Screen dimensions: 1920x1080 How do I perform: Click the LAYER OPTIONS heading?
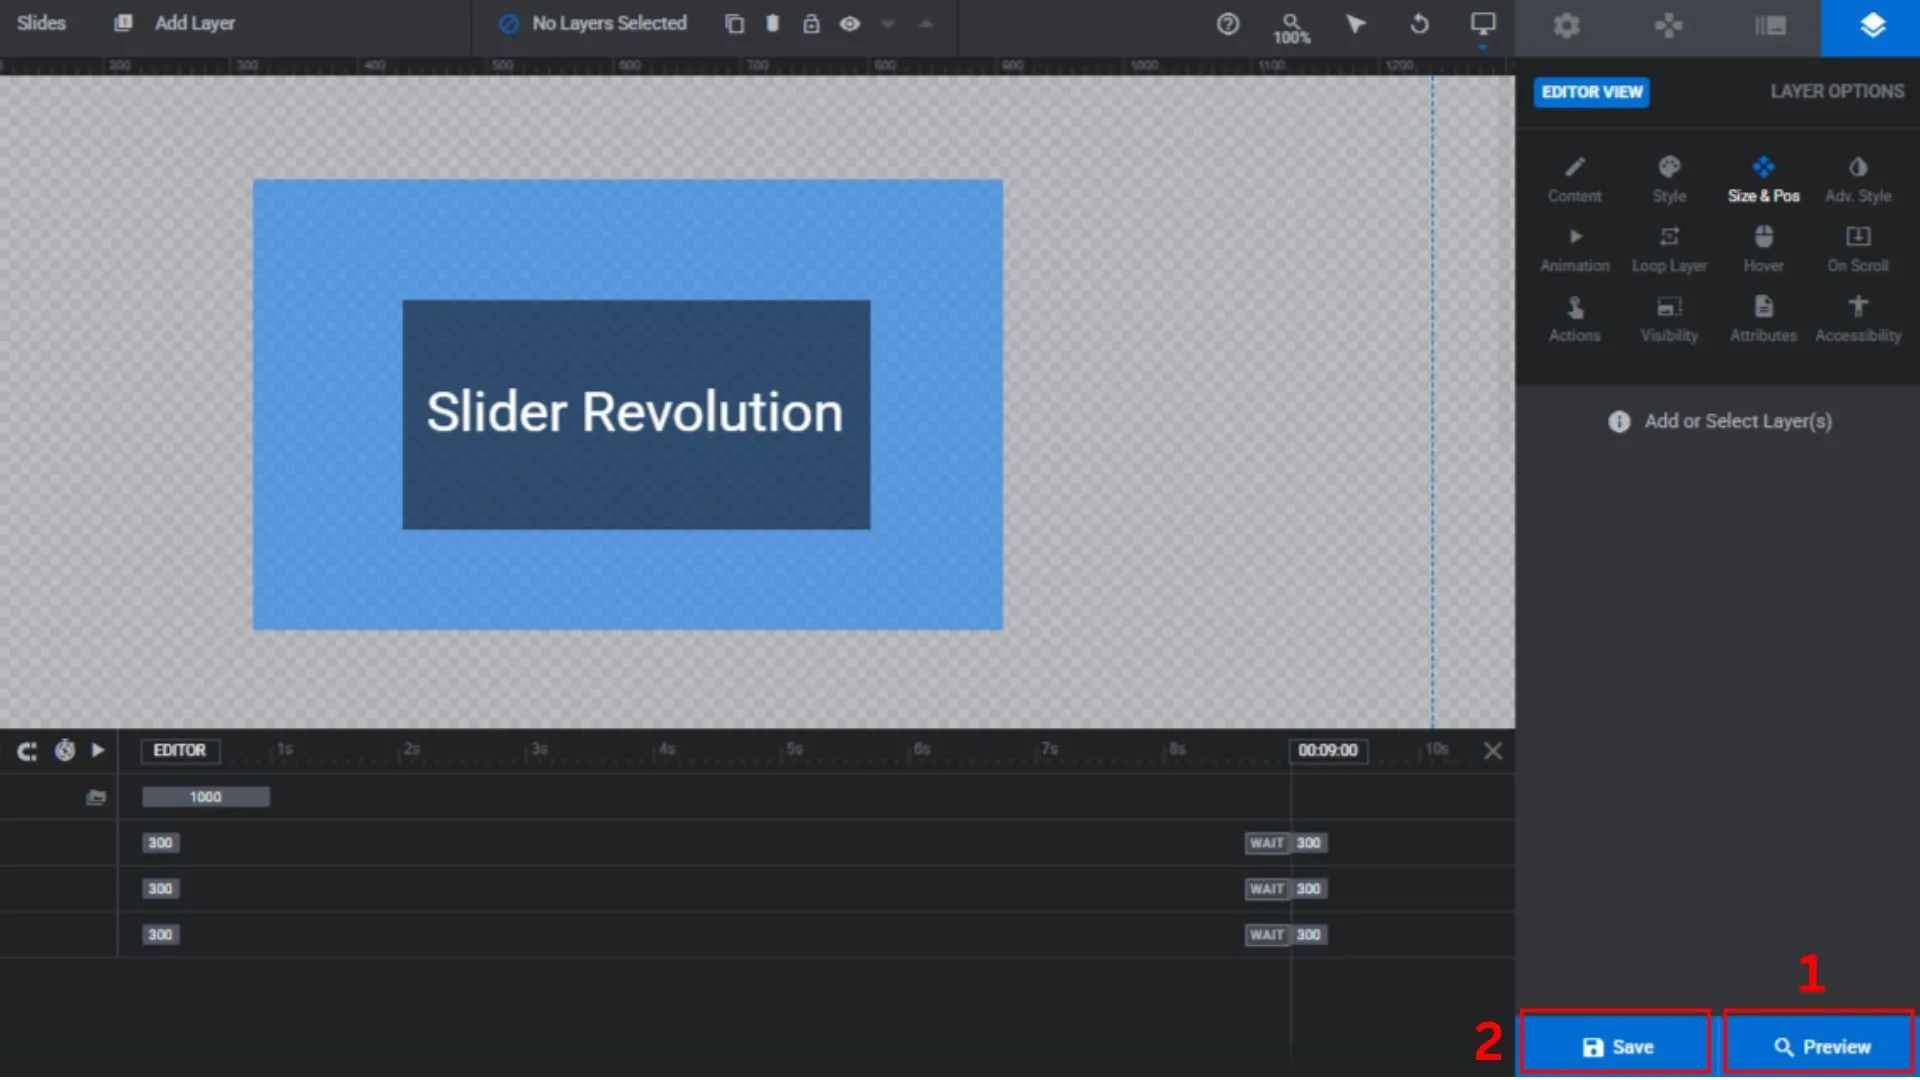tap(1837, 91)
